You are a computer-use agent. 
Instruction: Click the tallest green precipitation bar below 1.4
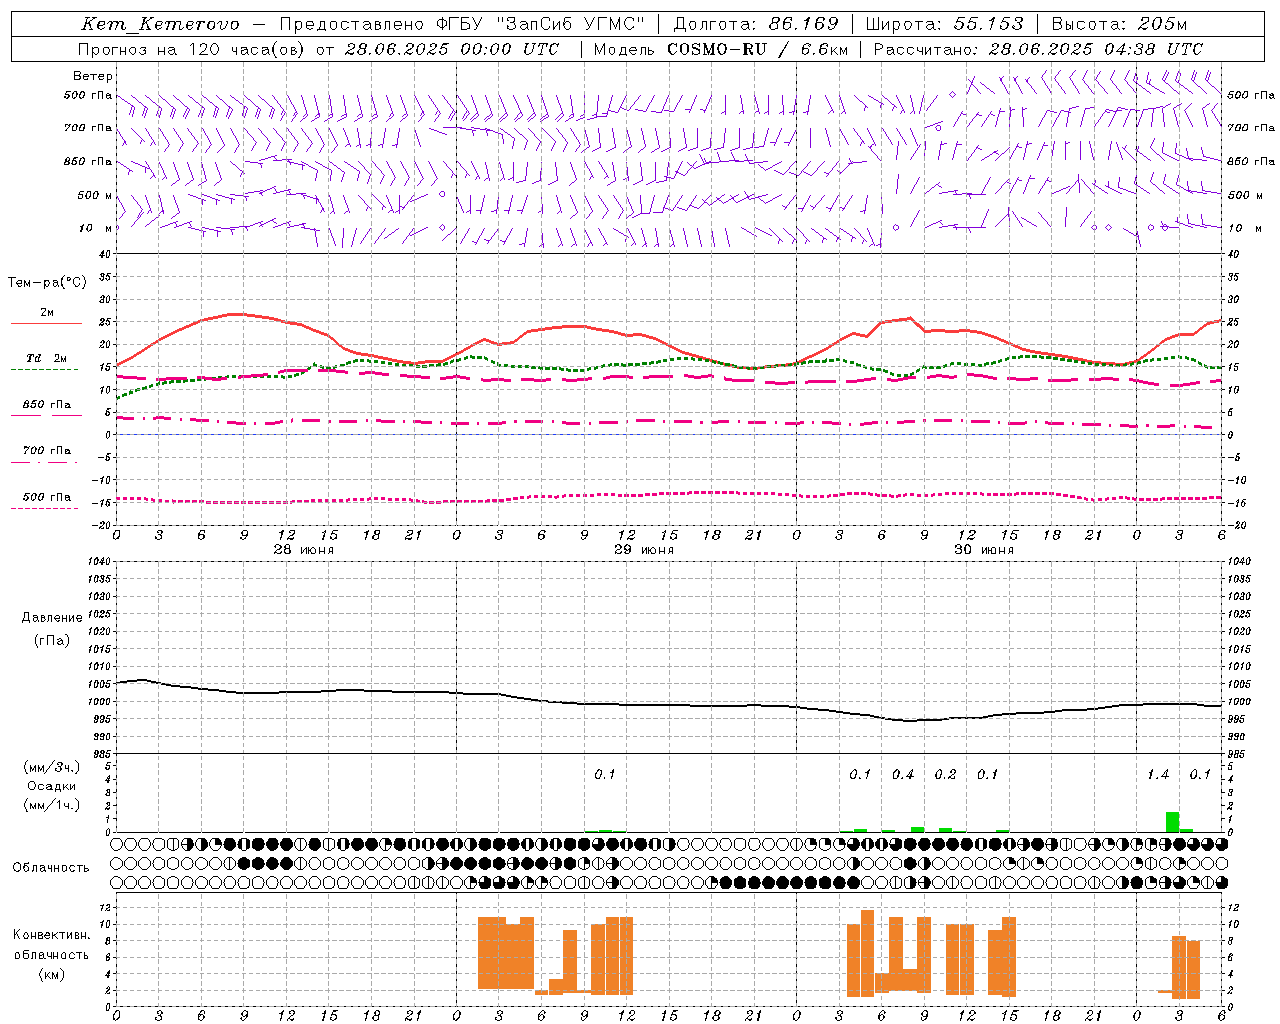click(1172, 822)
